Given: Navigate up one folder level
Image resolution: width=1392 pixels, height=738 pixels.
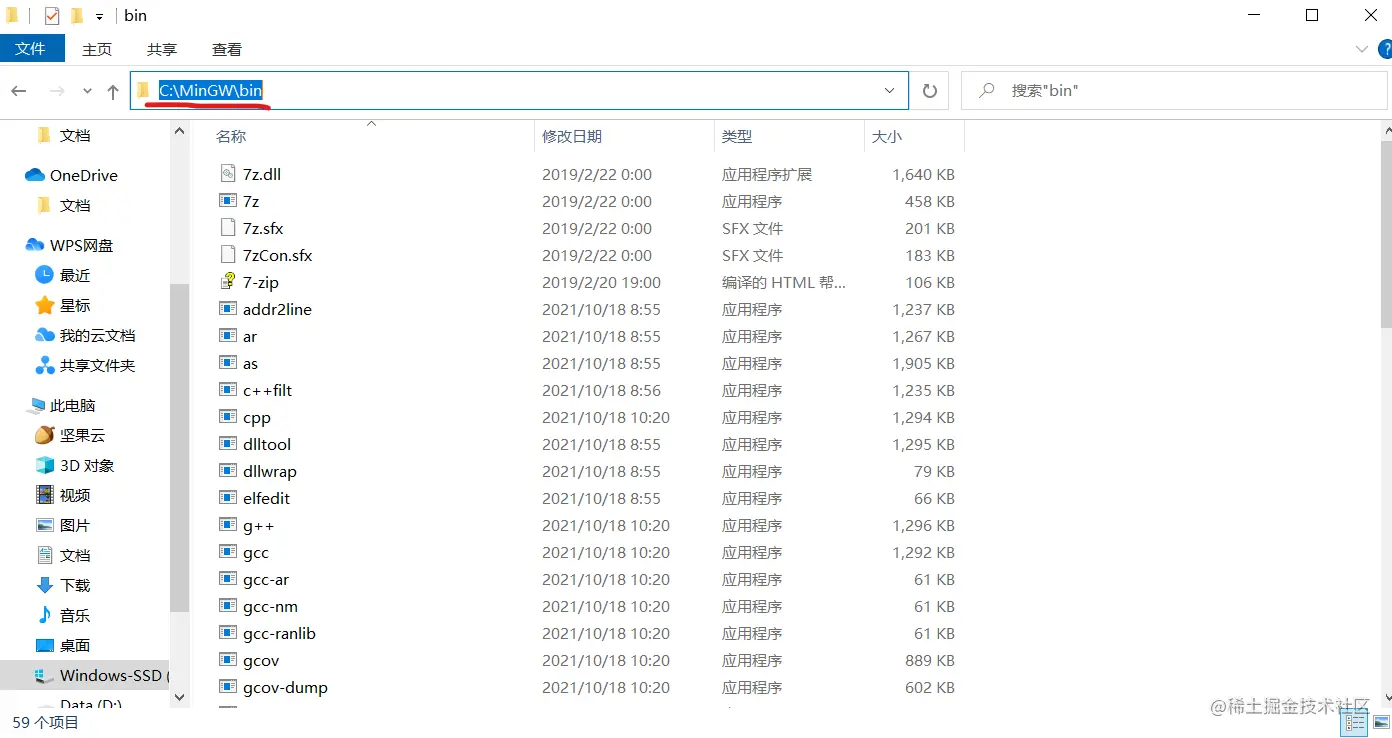Looking at the screenshot, I should 112,90.
